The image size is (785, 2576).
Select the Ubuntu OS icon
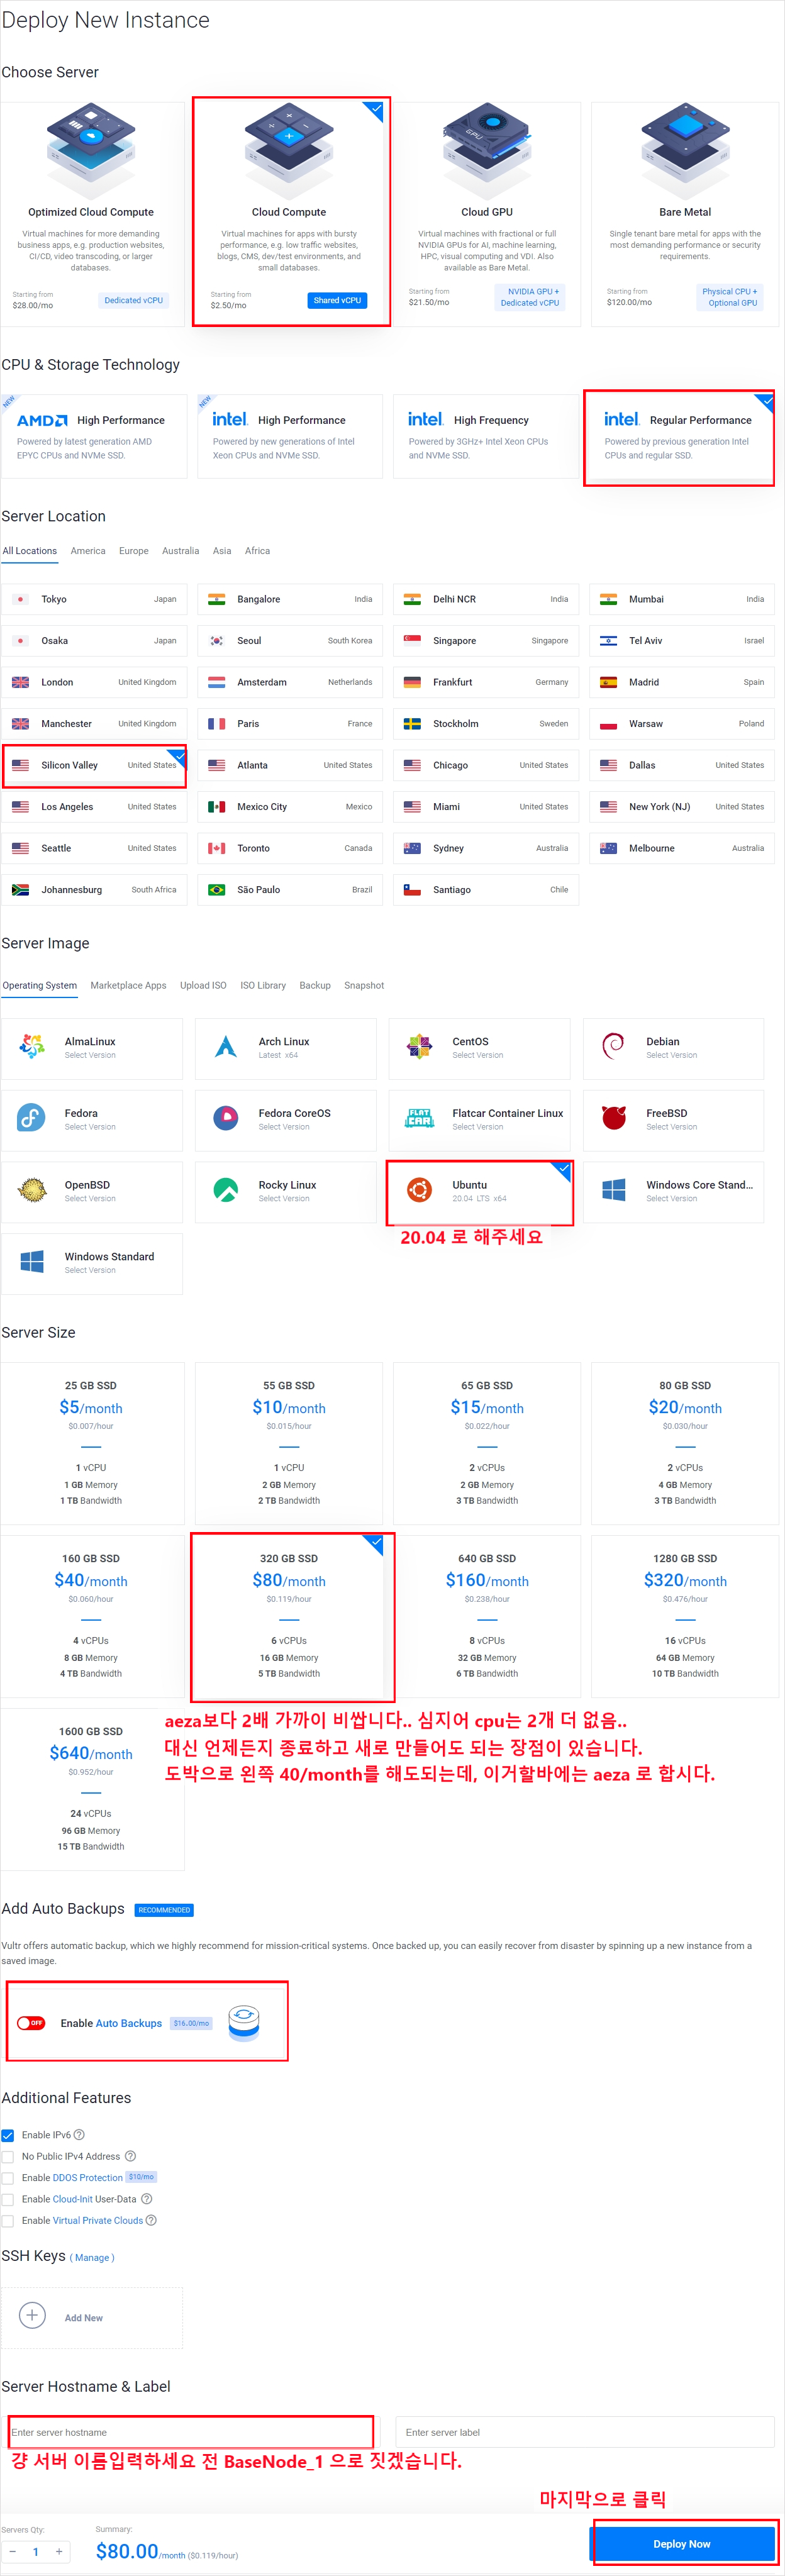pyautogui.click(x=420, y=1190)
